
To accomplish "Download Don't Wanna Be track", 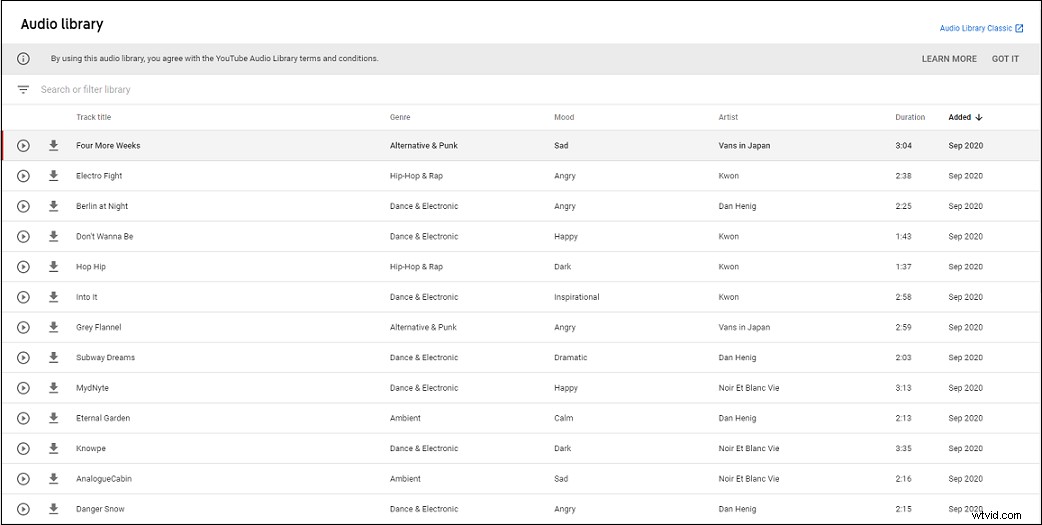I will coord(54,236).
